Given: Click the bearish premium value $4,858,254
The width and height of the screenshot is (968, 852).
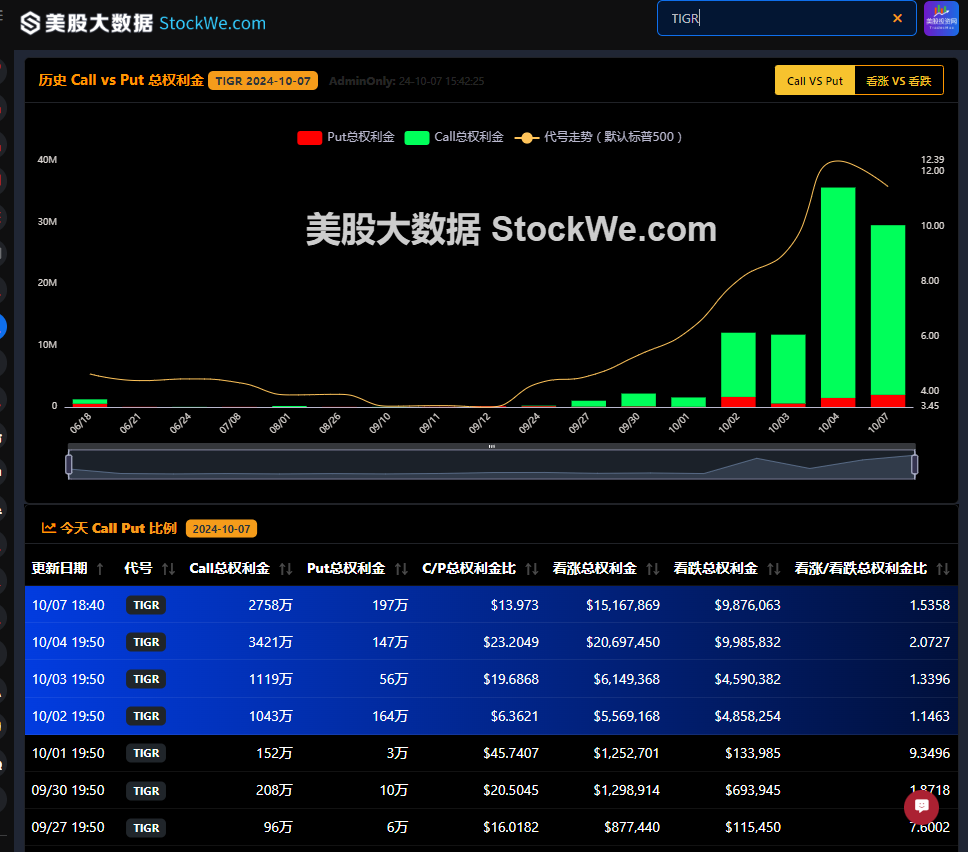Looking at the screenshot, I should pyautogui.click(x=748, y=716).
